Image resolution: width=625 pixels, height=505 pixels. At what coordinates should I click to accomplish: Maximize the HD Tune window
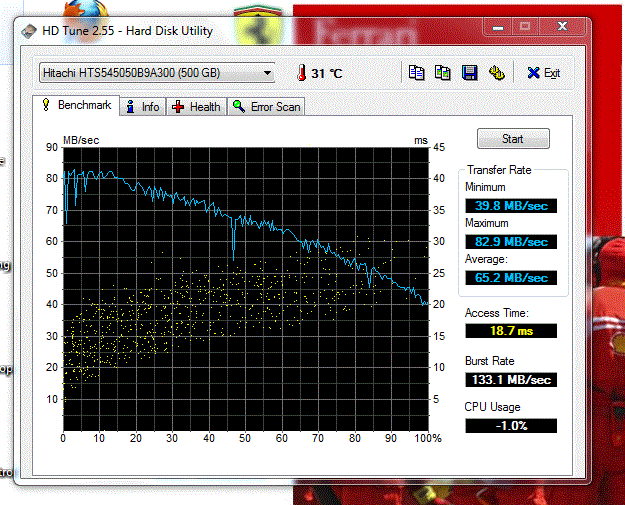point(525,27)
